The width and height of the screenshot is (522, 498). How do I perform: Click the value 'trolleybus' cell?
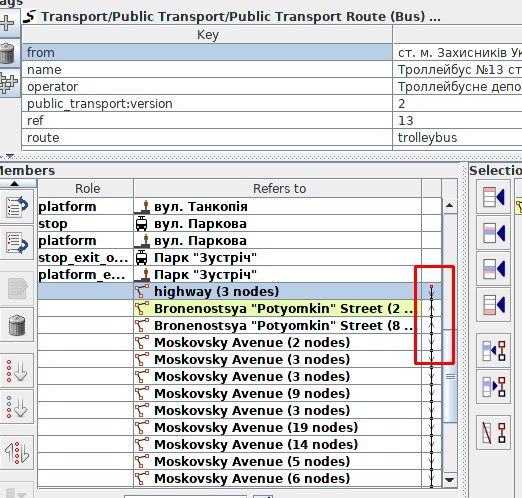point(458,137)
